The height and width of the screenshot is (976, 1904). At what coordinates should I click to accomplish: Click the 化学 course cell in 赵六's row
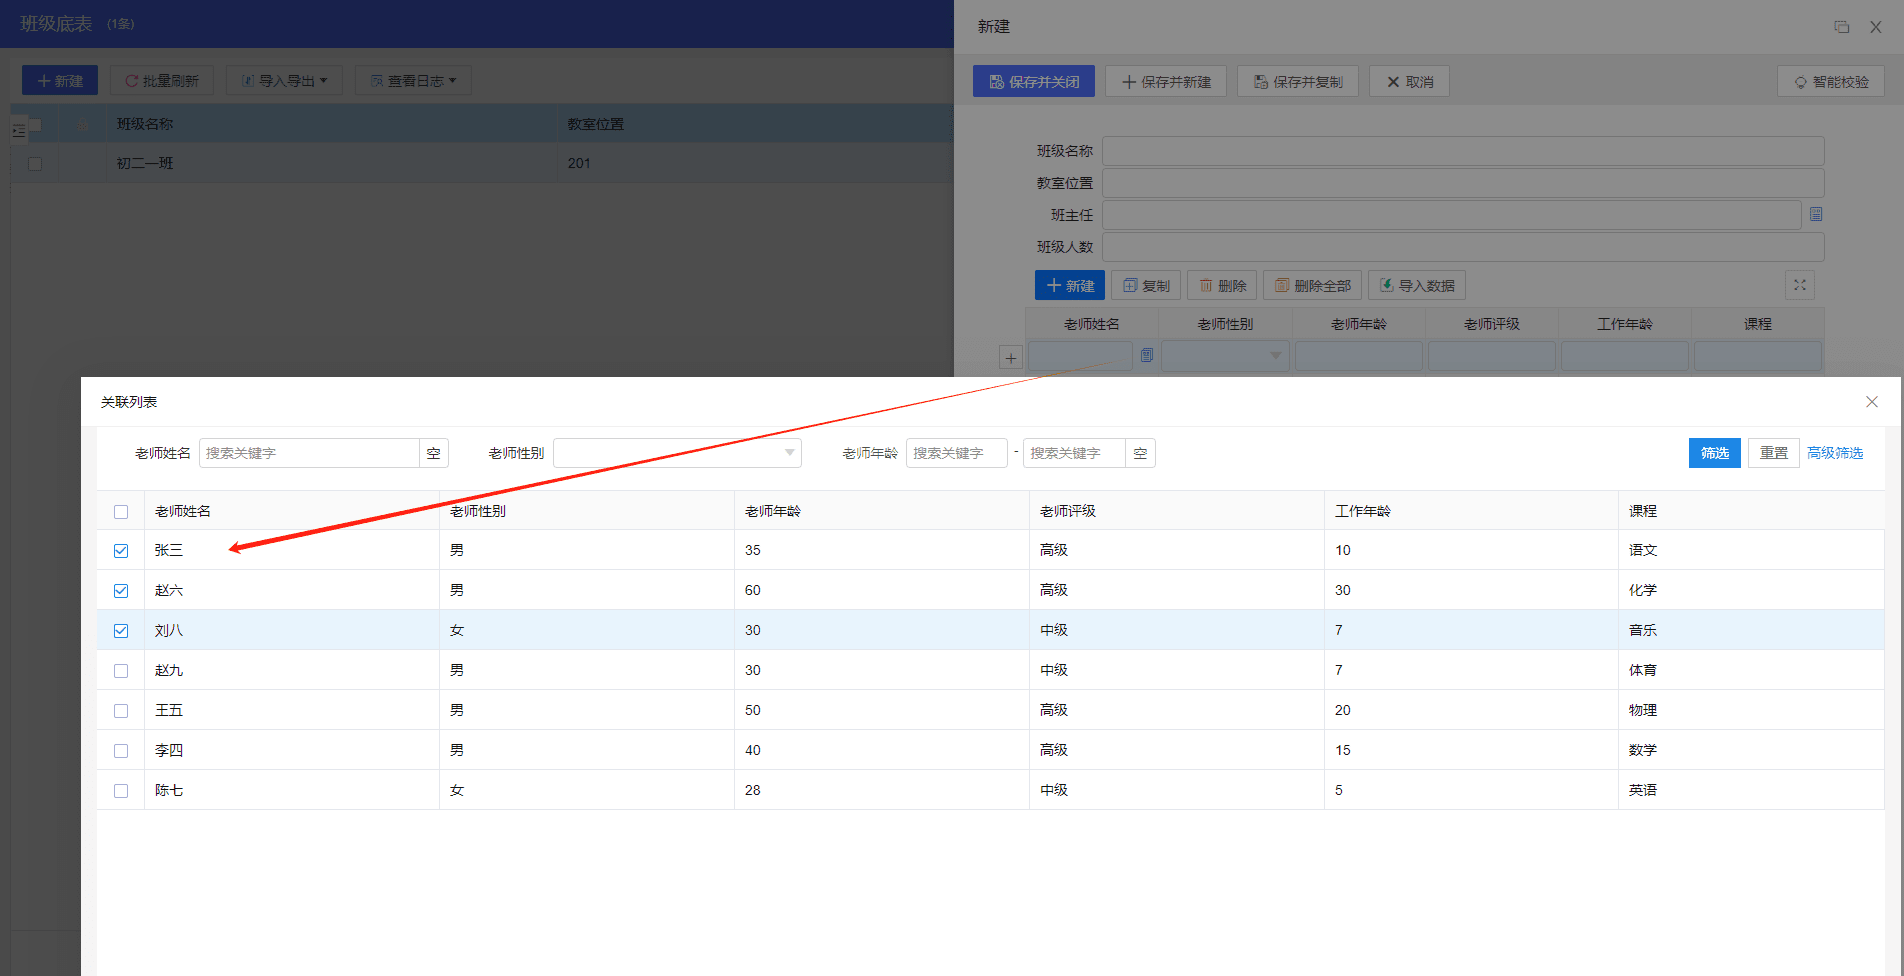point(1643,590)
